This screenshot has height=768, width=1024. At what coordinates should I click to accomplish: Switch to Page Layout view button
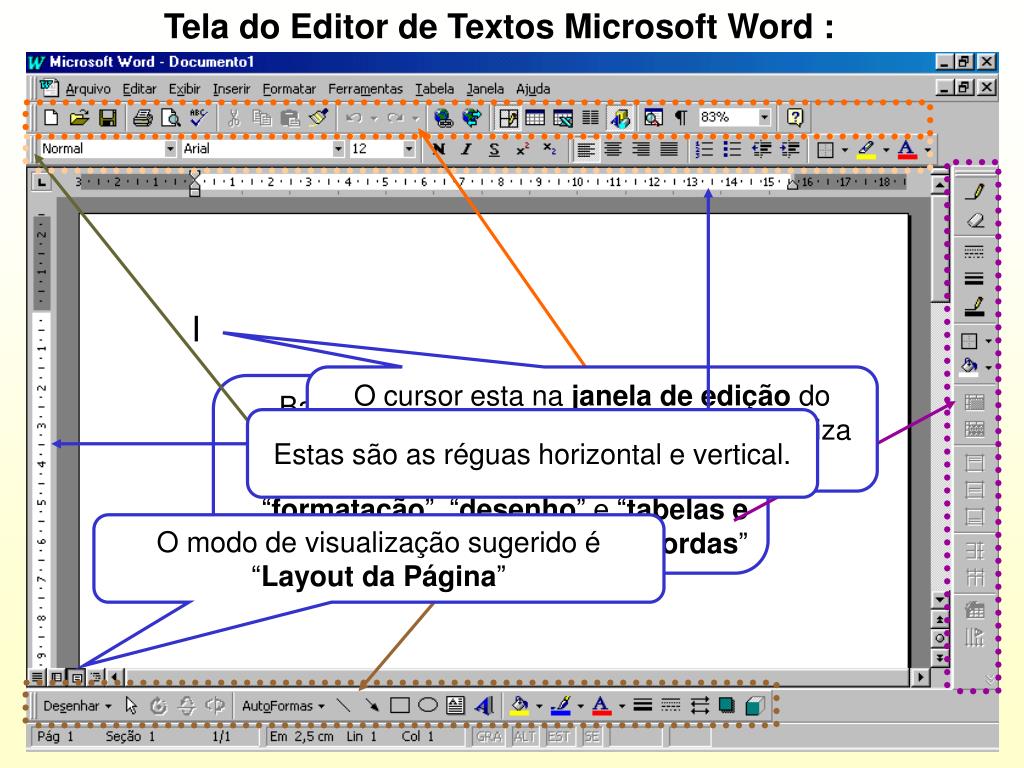click(x=77, y=677)
